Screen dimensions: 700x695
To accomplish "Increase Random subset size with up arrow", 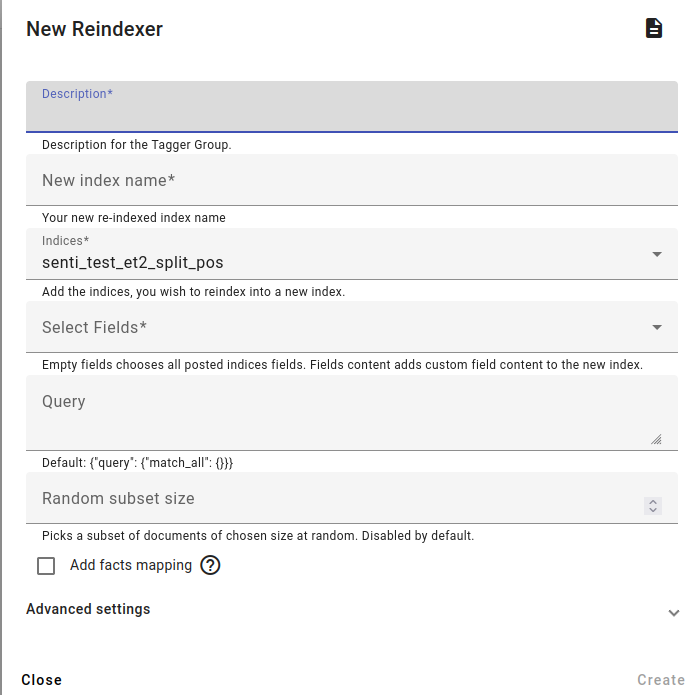I will [653, 502].
